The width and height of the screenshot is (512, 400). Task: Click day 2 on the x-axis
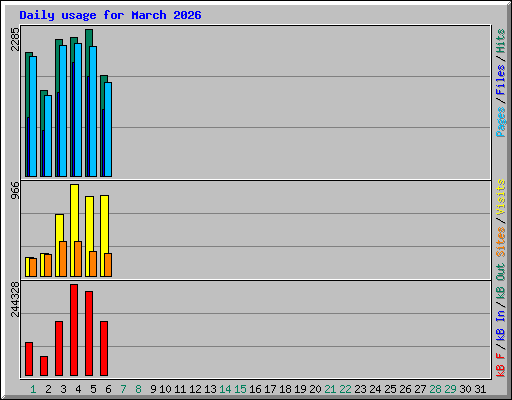(48, 389)
